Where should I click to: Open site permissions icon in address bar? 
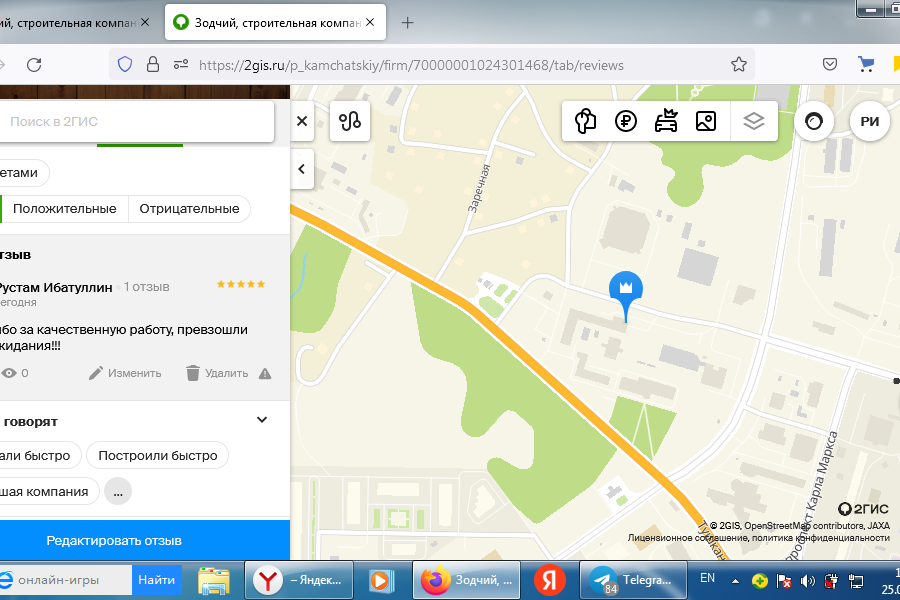181,64
